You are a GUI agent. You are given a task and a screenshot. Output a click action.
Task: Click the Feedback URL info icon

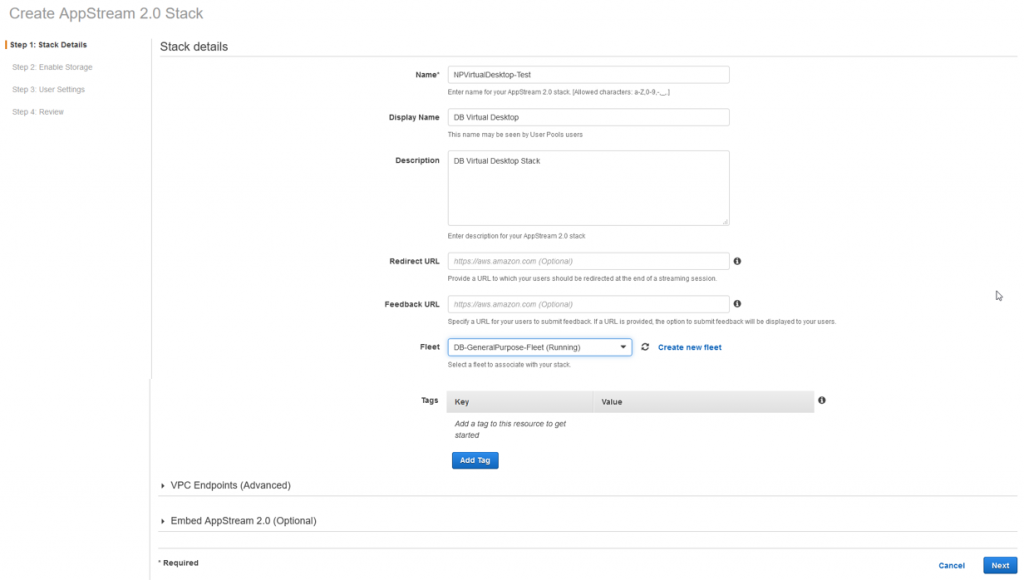pyautogui.click(x=737, y=304)
